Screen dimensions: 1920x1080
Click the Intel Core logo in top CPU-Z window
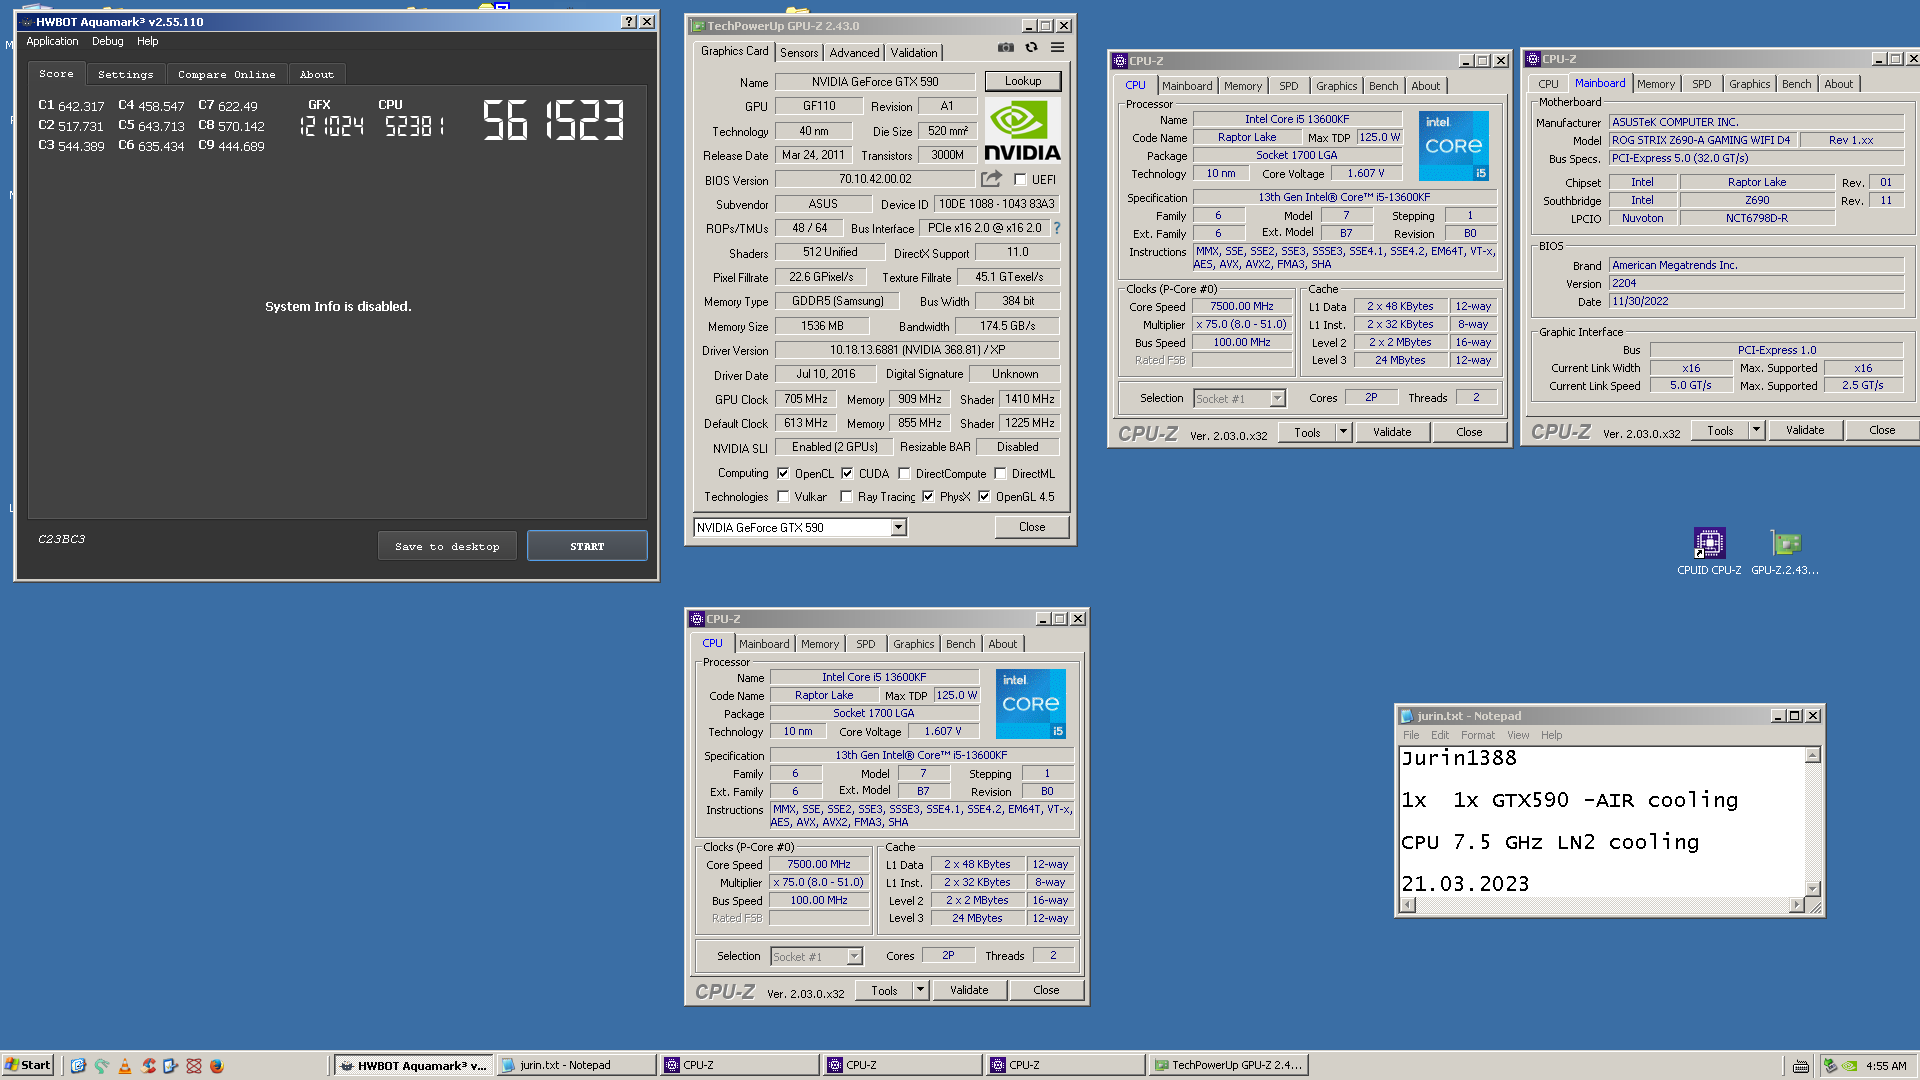click(x=1454, y=146)
